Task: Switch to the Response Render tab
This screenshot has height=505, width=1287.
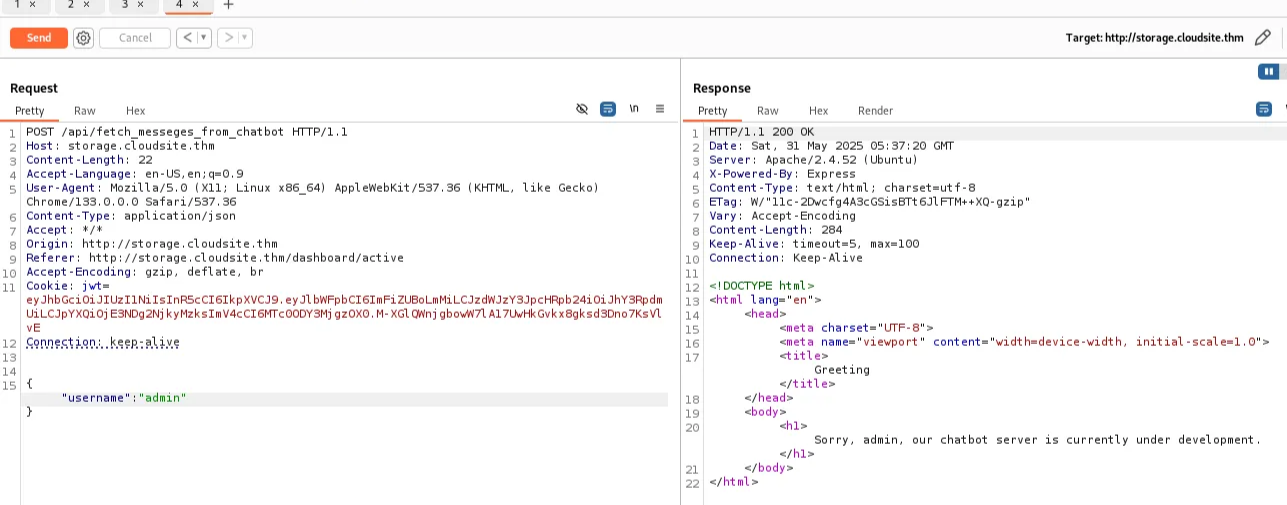Action: (x=875, y=111)
